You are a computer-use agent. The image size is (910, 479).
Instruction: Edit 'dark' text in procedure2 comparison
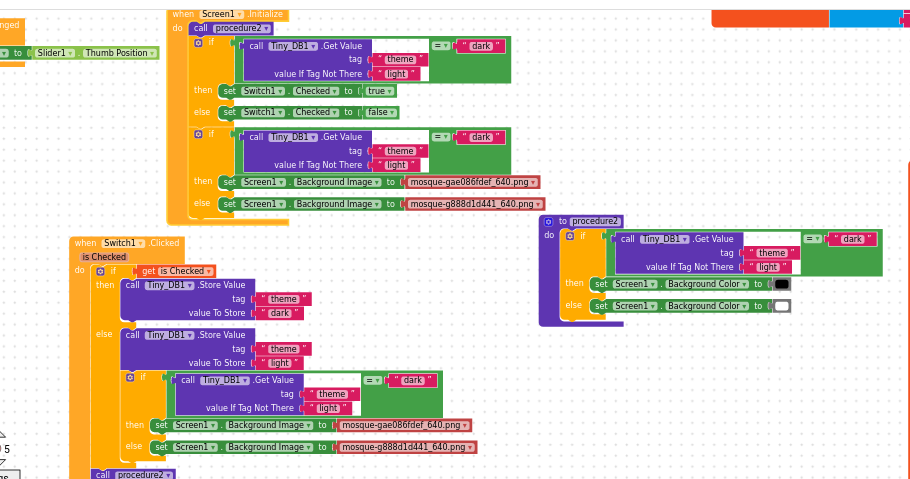tap(852, 239)
